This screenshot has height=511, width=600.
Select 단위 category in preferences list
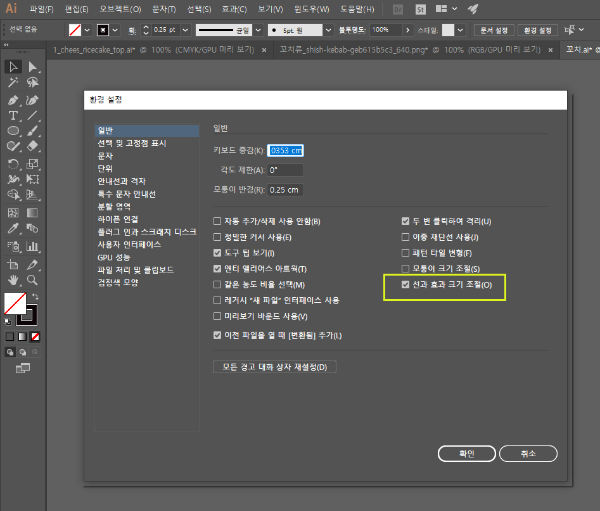[105, 168]
